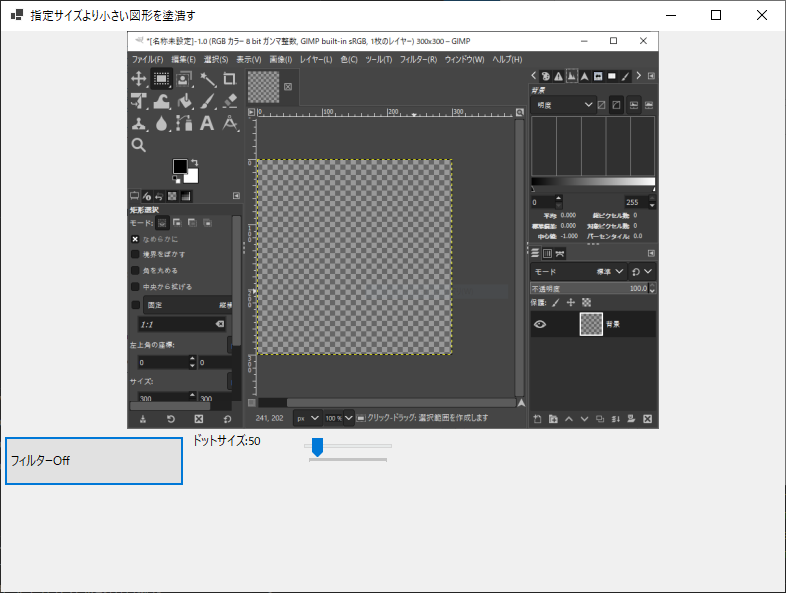Image resolution: width=786 pixels, height=593 pixels.
Task: Open the px unit dropdown in status bar
Action: [307, 417]
